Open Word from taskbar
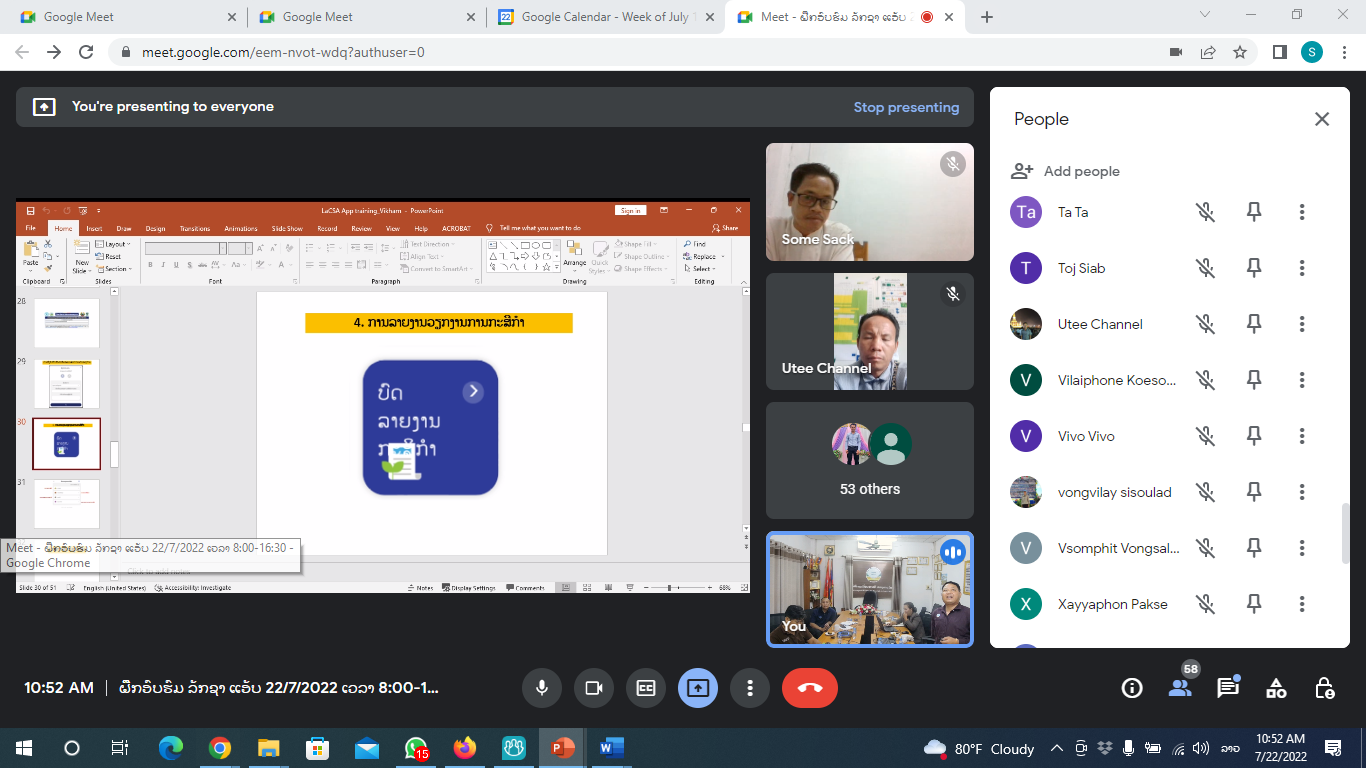 [x=612, y=748]
